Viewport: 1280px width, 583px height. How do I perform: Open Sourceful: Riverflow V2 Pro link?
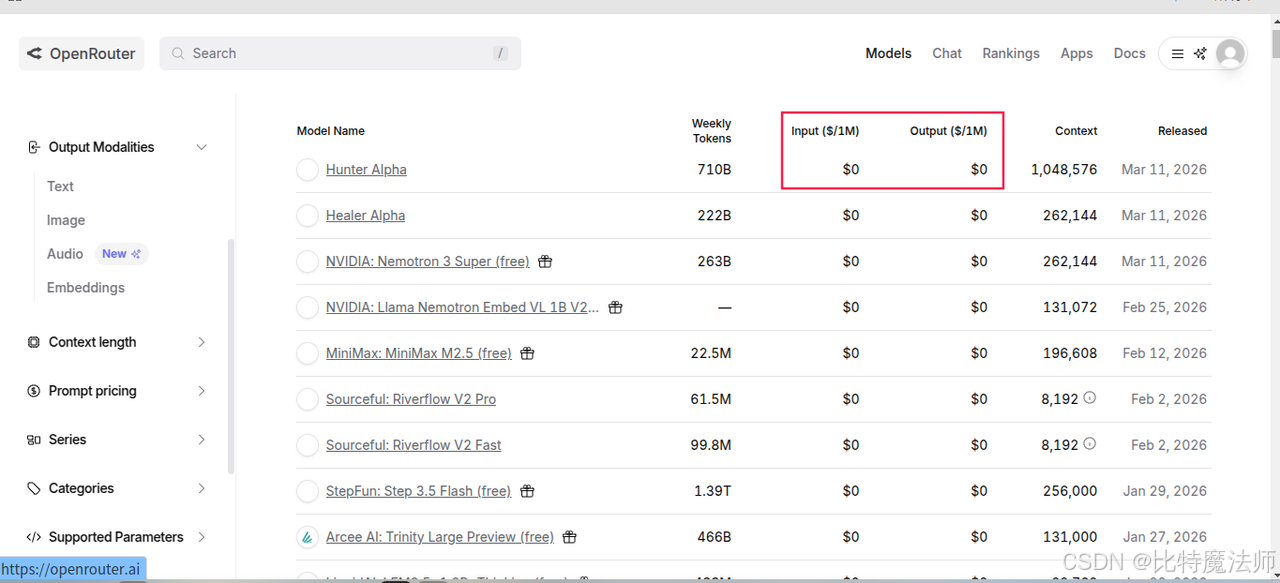tap(411, 400)
